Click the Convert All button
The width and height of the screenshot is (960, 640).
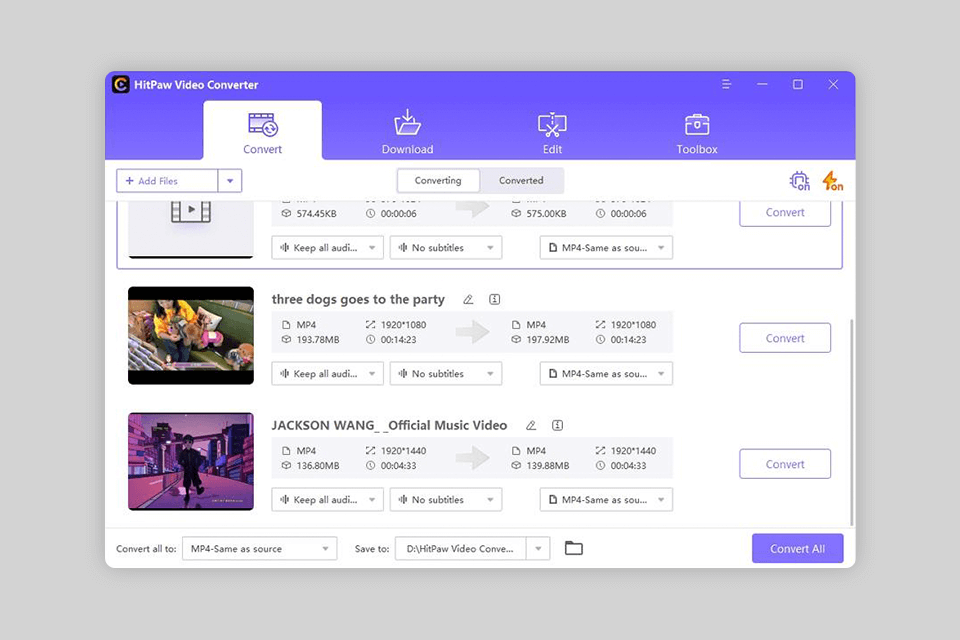pyautogui.click(x=797, y=548)
